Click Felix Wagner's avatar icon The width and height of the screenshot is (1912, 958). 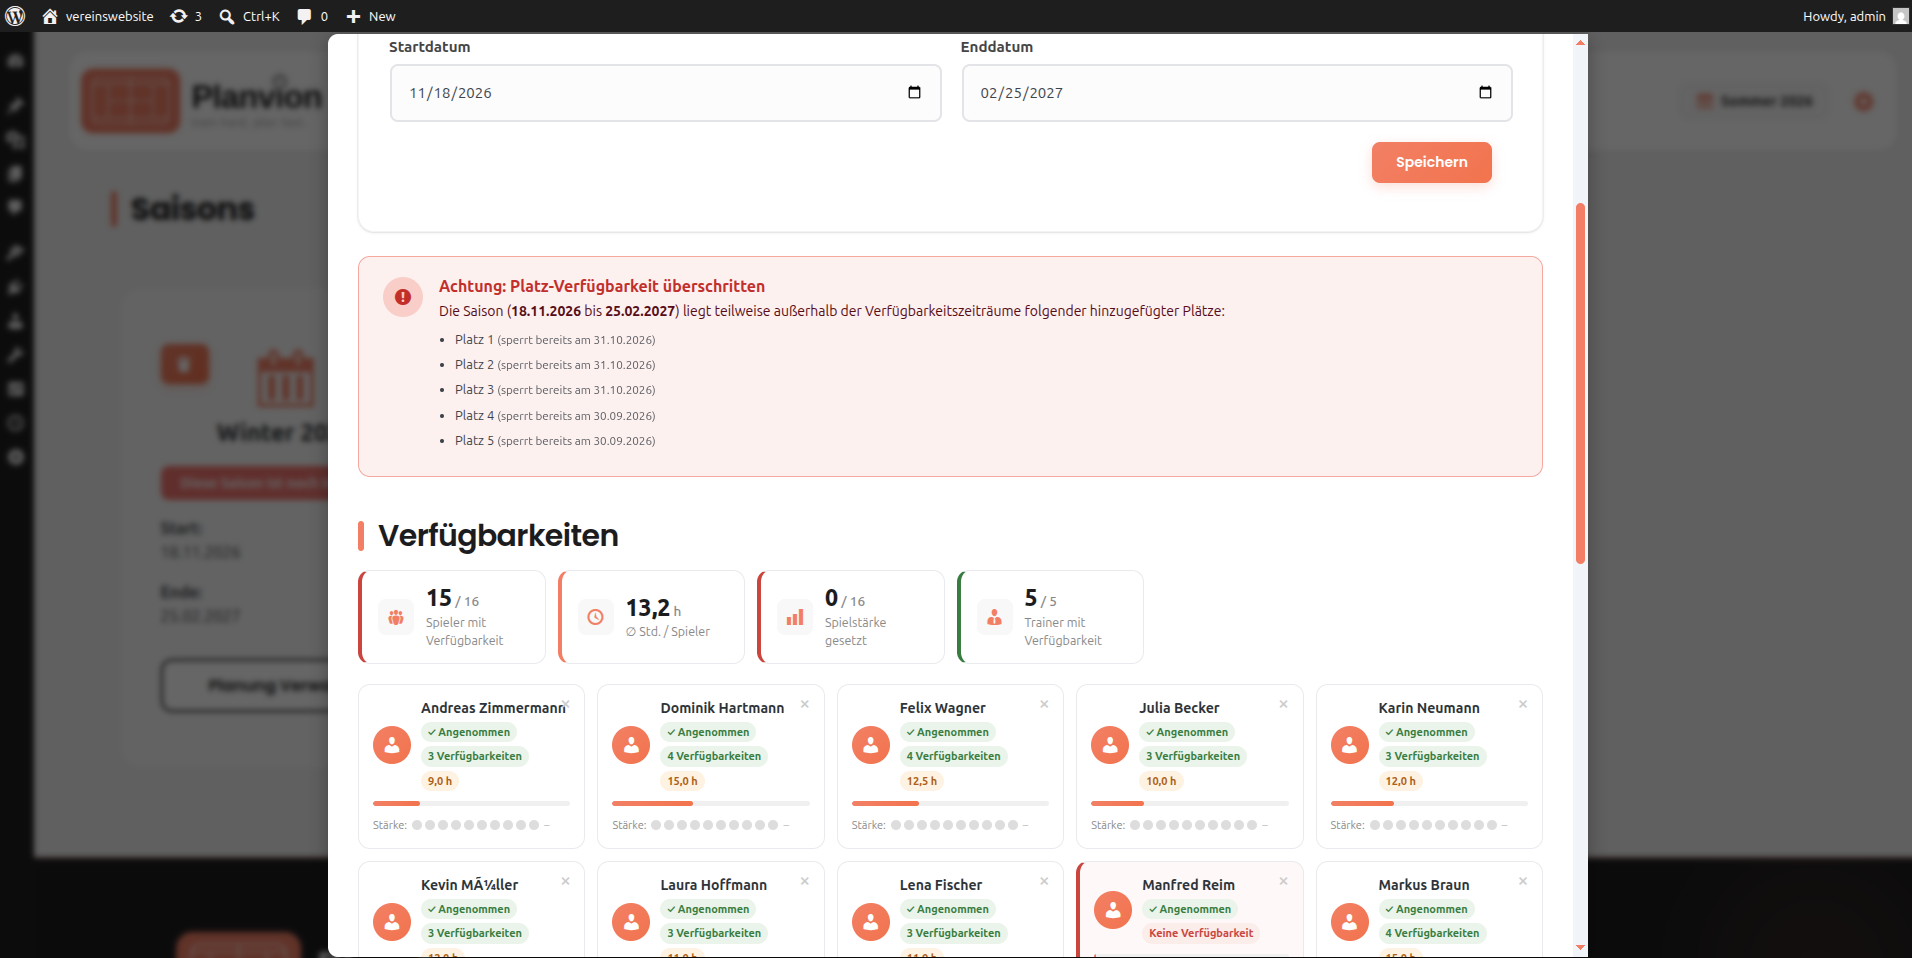click(871, 745)
